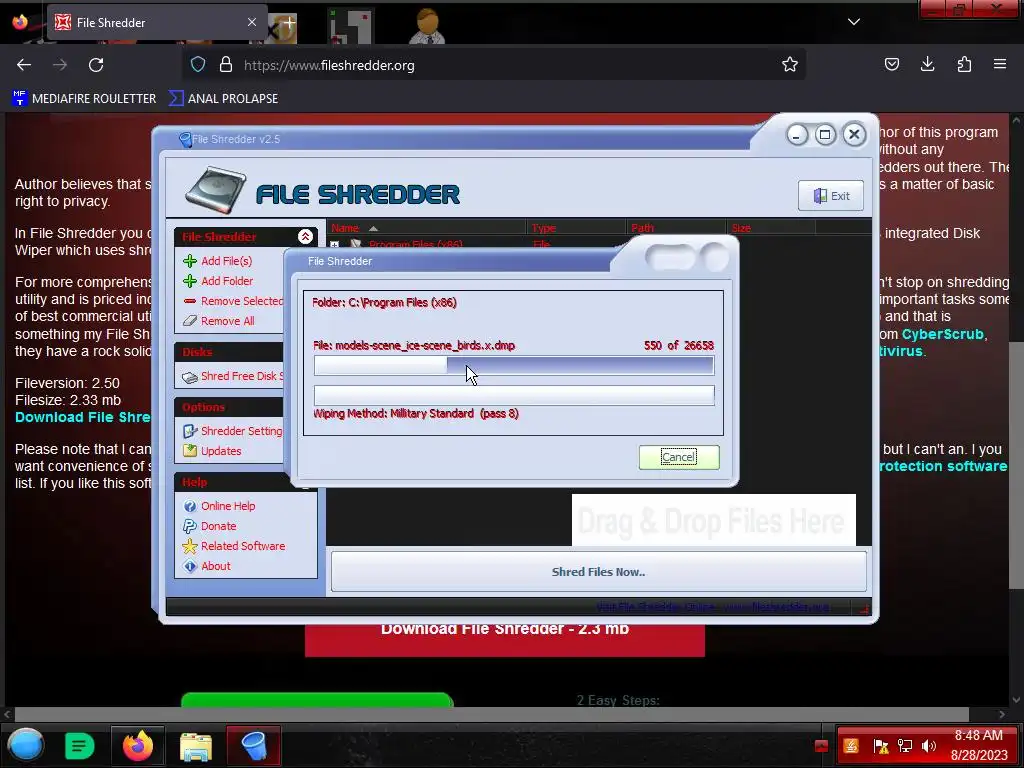The width and height of the screenshot is (1024, 768).
Task: Maximize the File Shredder v2.5 window
Action: [x=825, y=135]
